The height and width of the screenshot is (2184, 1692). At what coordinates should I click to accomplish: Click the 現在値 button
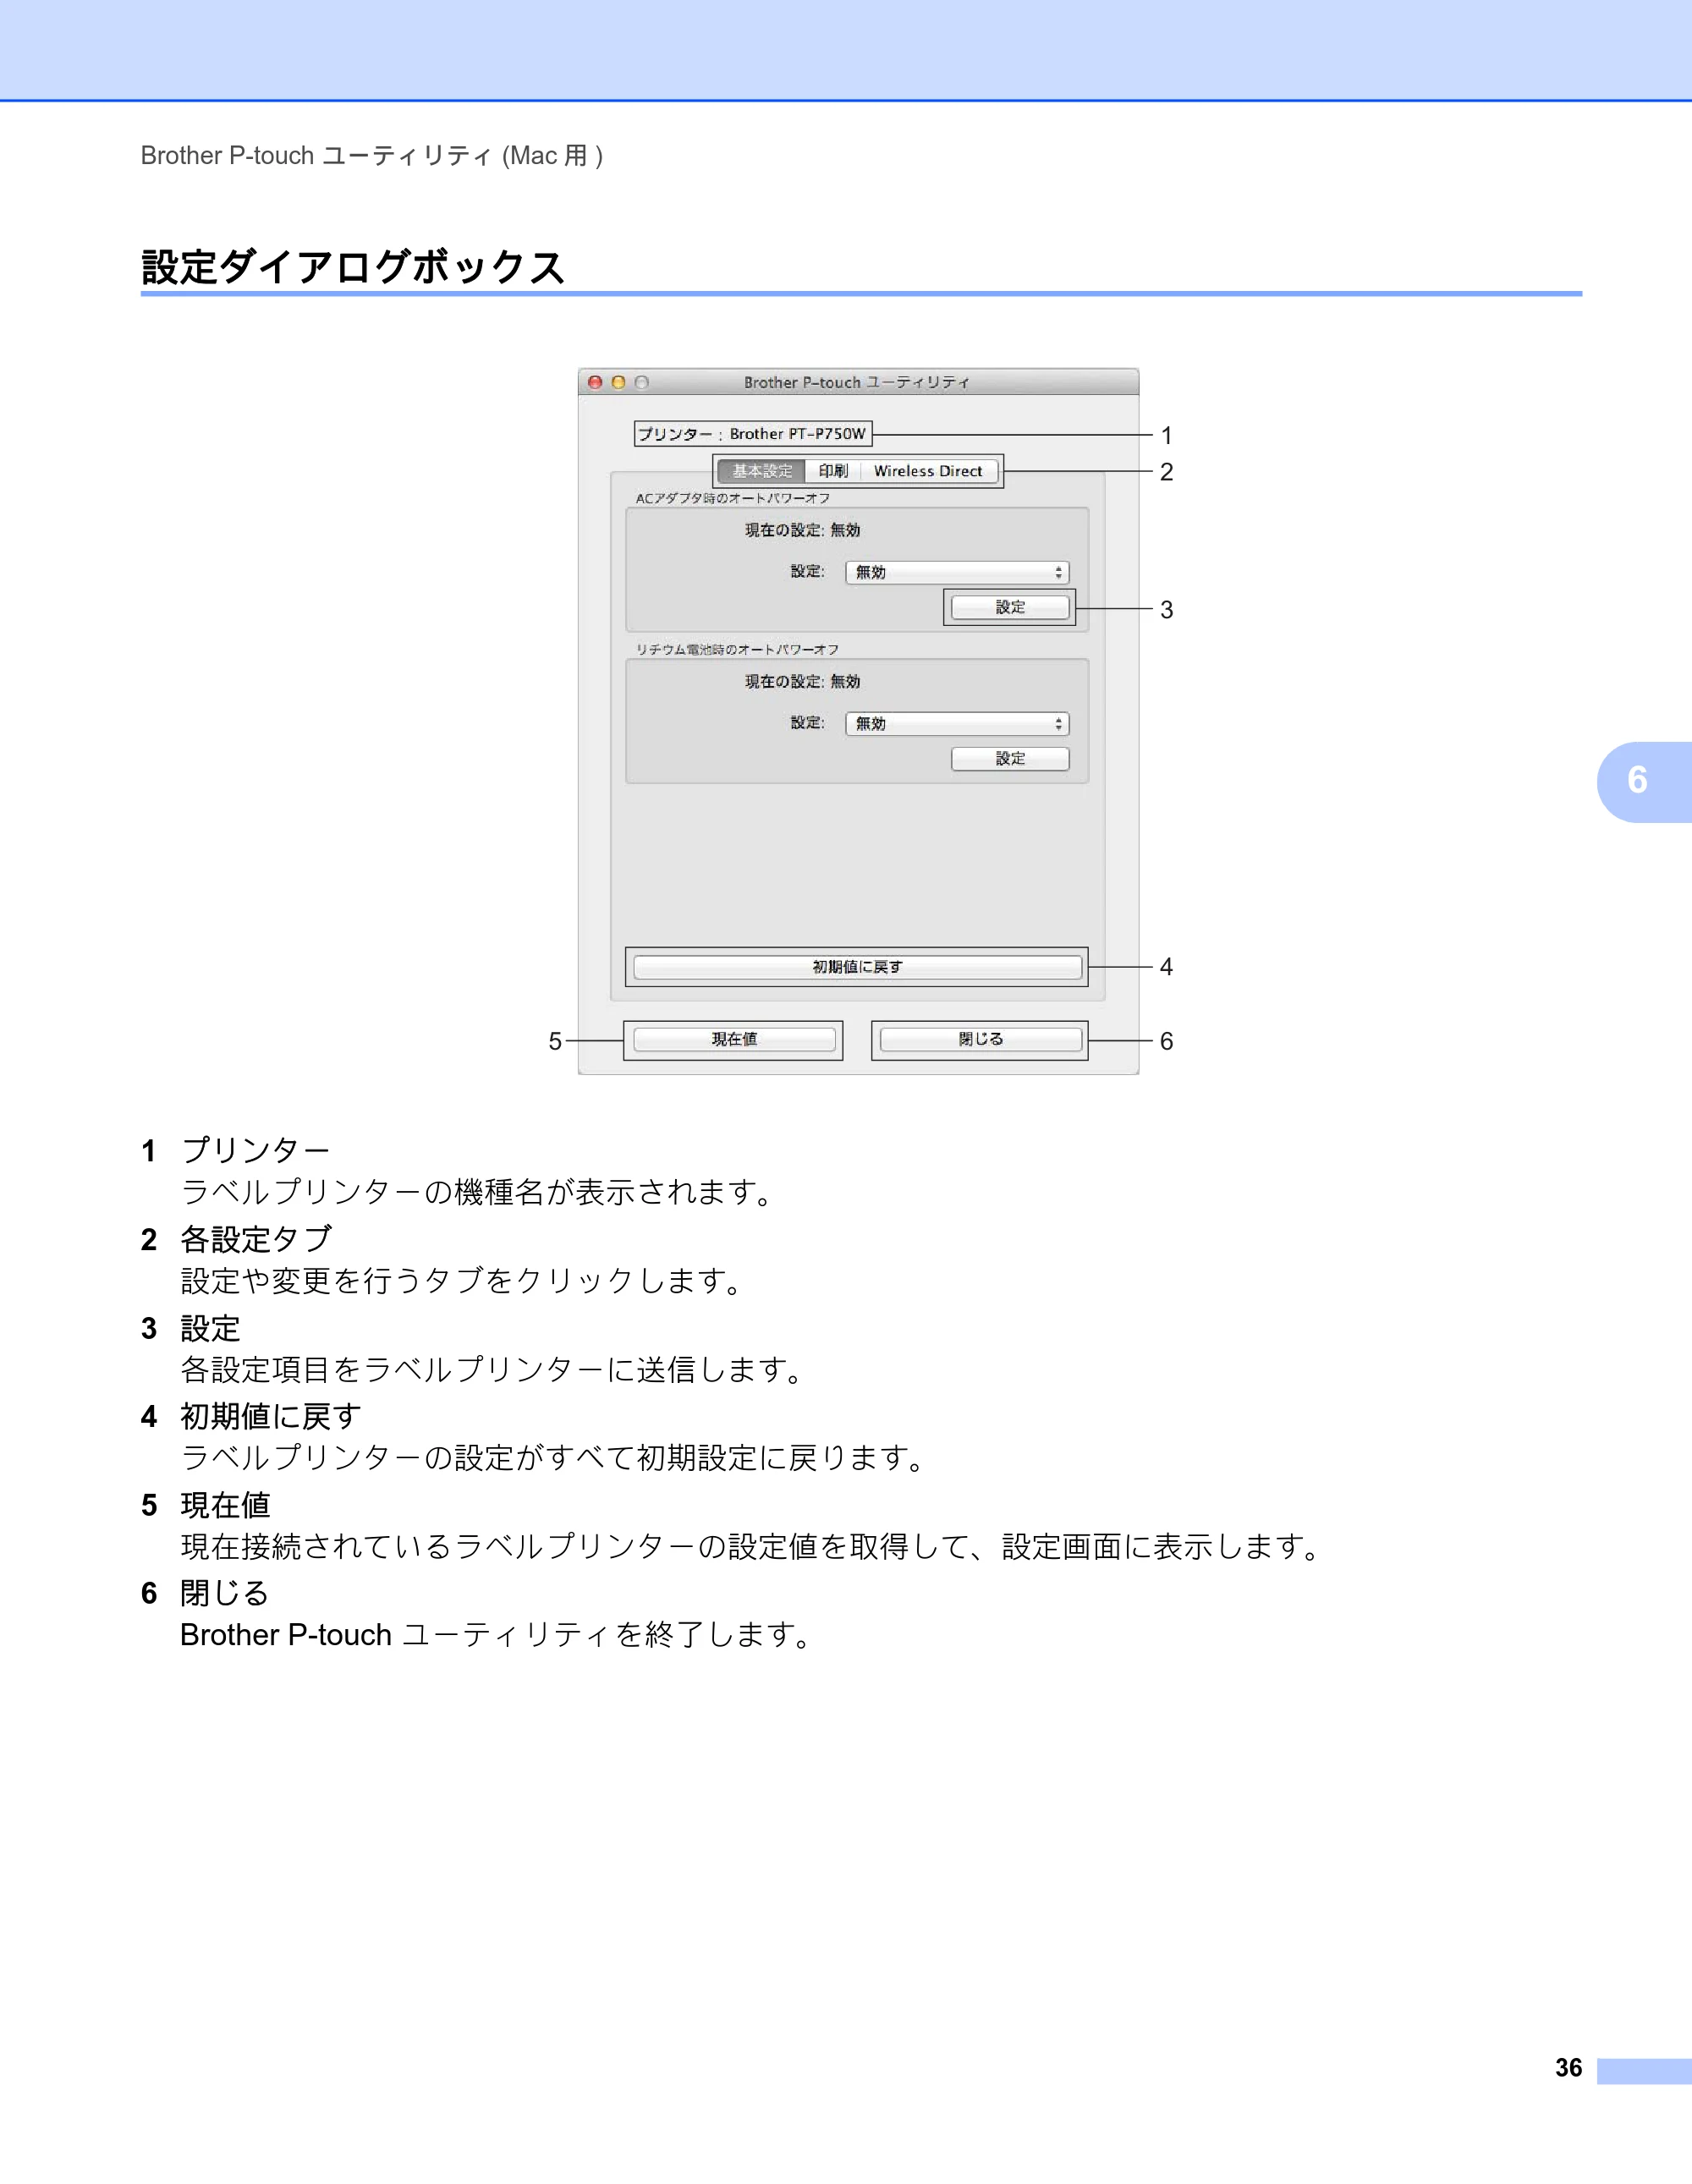tap(734, 1040)
